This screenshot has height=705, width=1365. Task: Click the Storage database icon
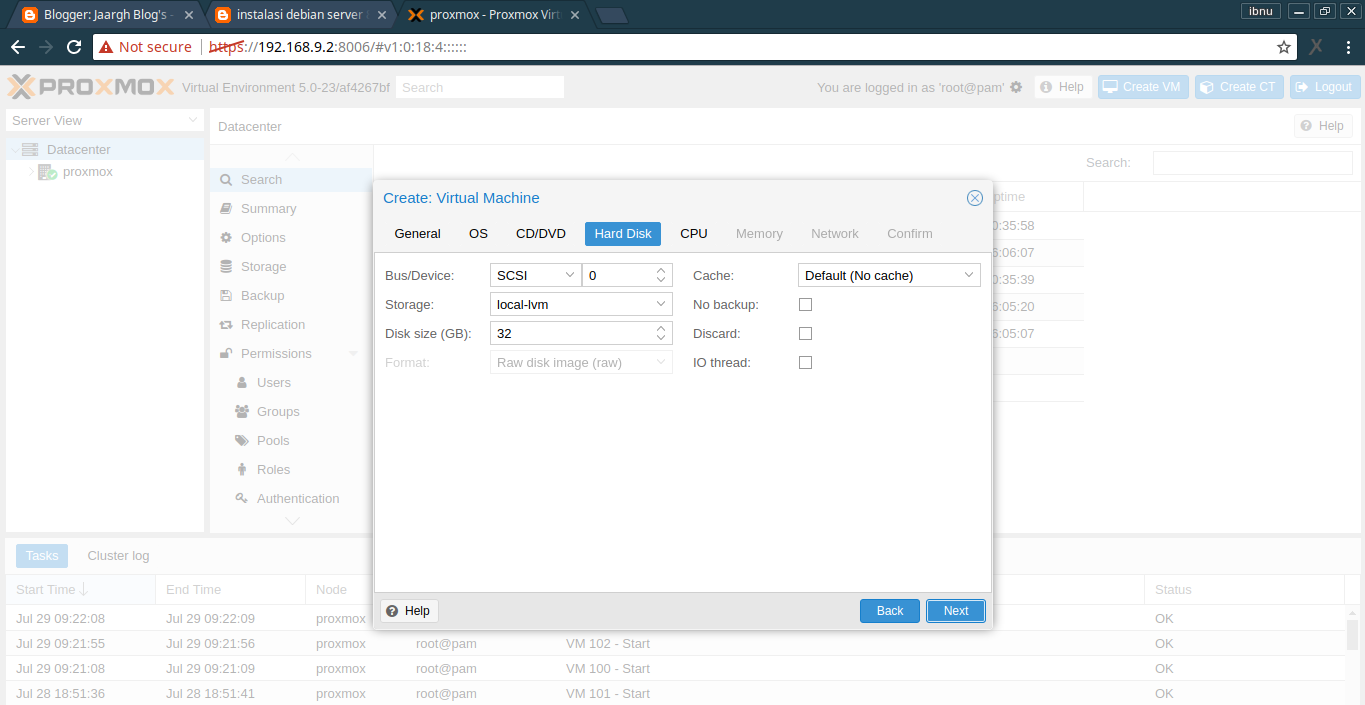tap(227, 267)
